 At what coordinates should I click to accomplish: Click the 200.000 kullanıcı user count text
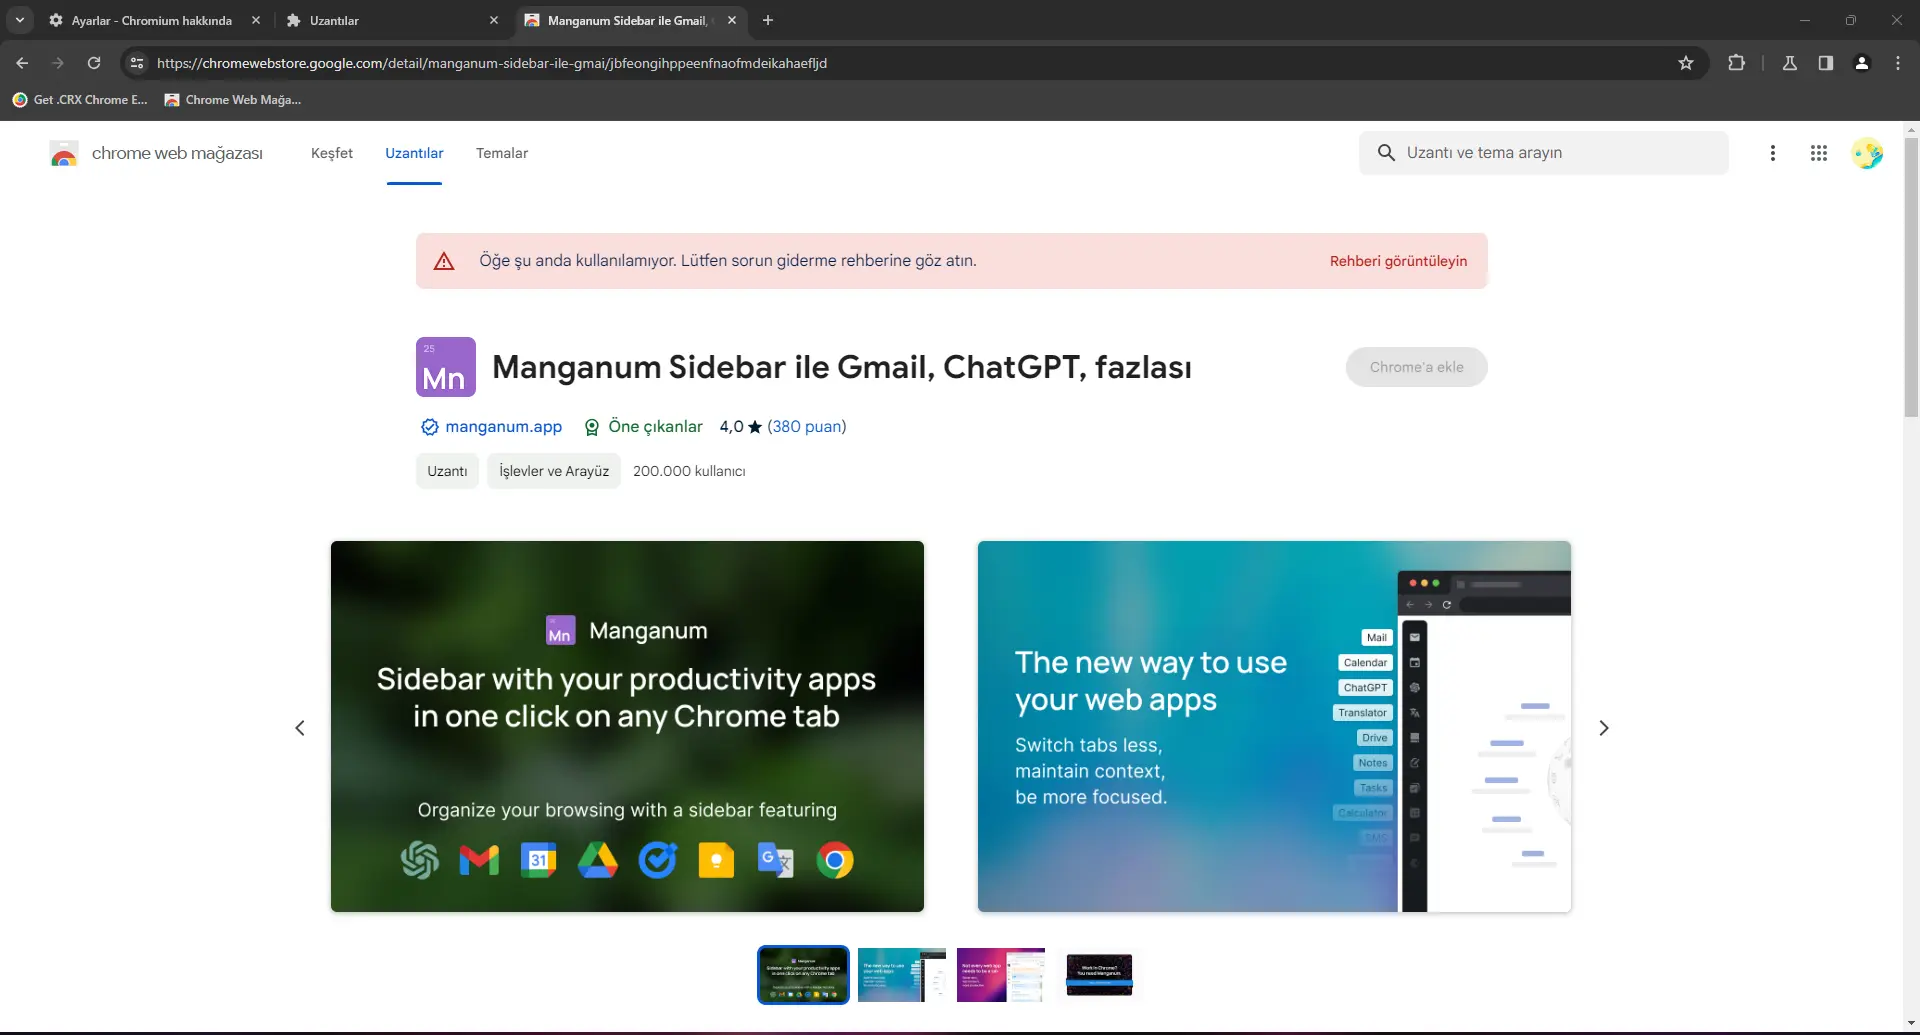tap(689, 471)
